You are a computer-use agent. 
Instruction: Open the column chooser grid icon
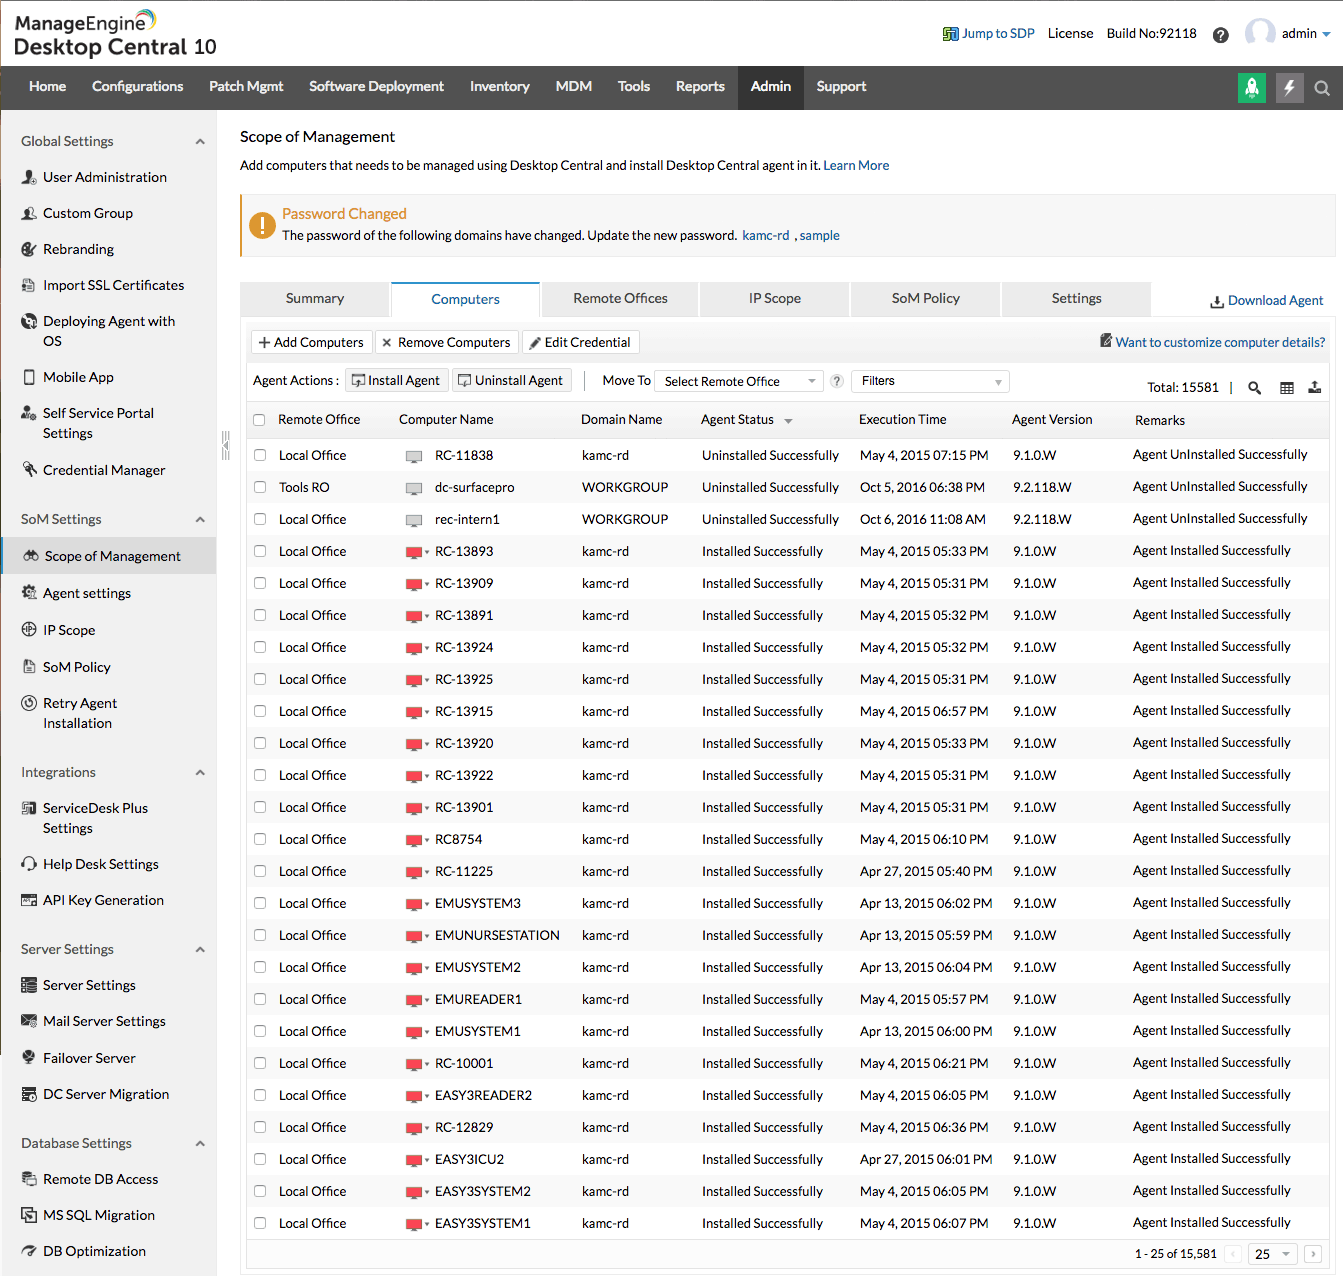(1287, 388)
